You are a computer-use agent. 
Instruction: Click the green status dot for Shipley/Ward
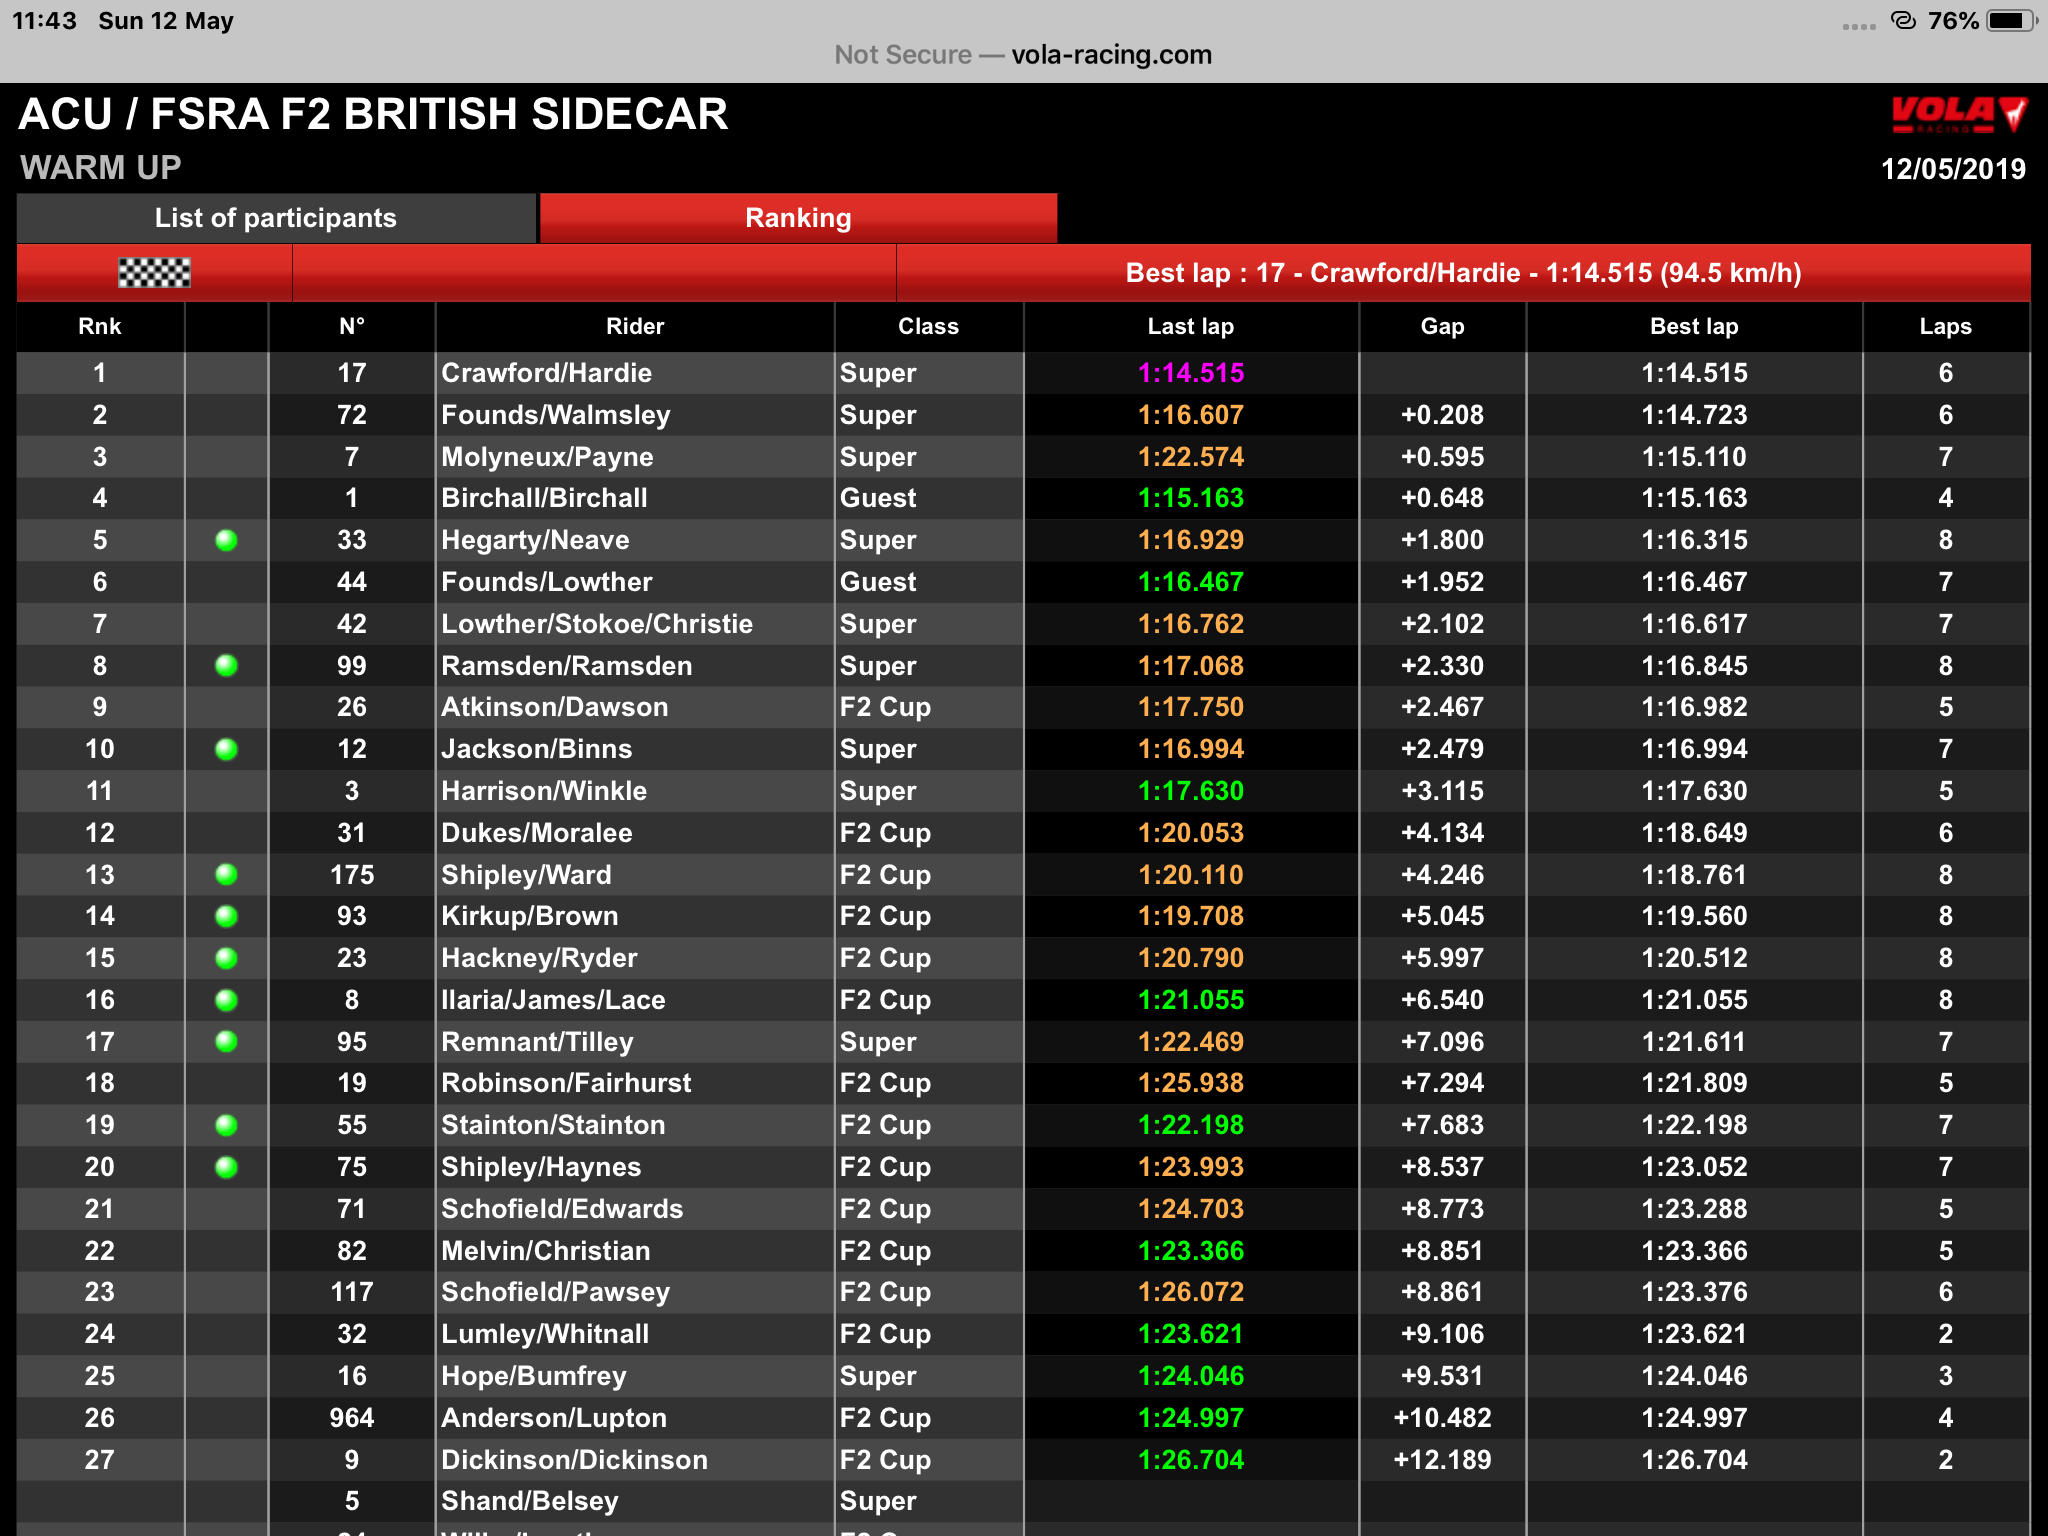(227, 875)
